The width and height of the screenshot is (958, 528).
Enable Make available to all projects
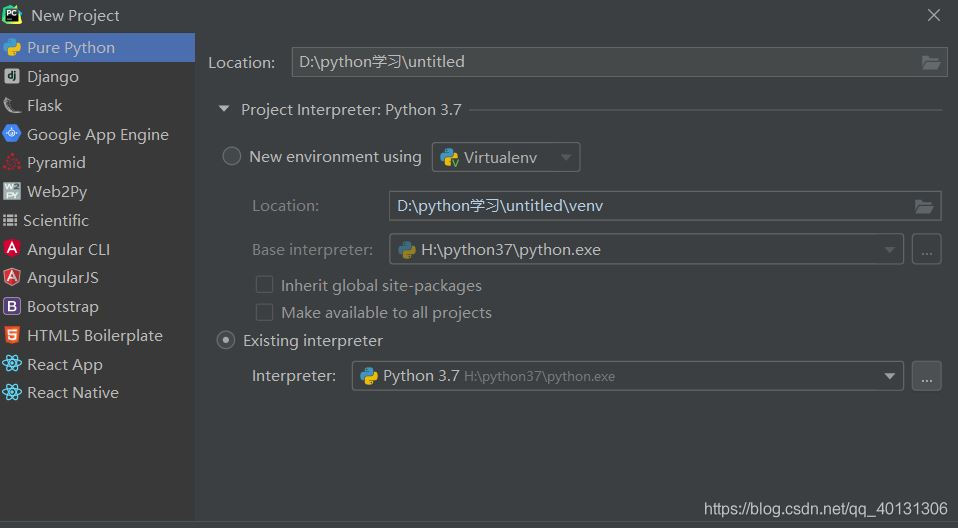point(264,312)
